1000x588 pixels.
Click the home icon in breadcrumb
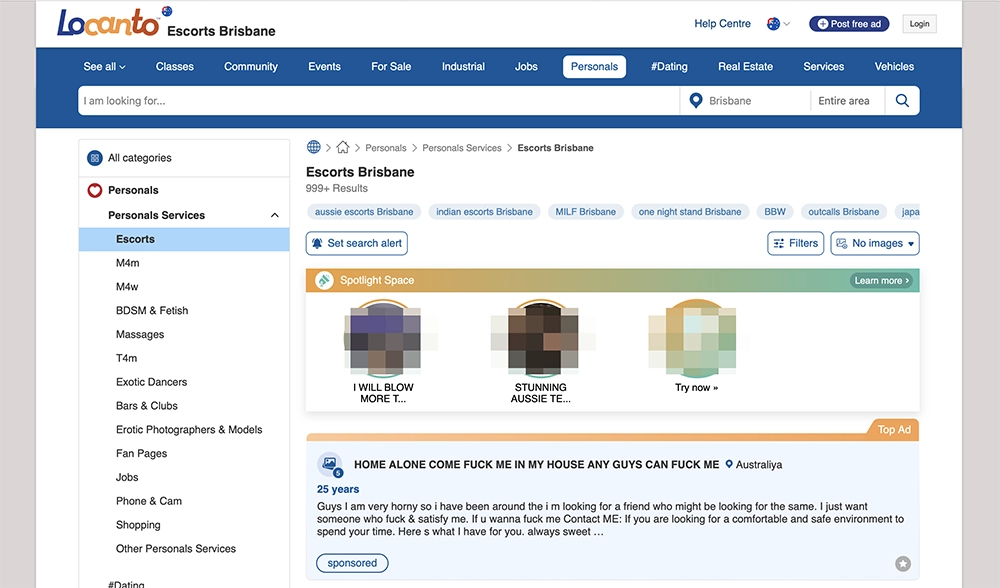pos(342,147)
